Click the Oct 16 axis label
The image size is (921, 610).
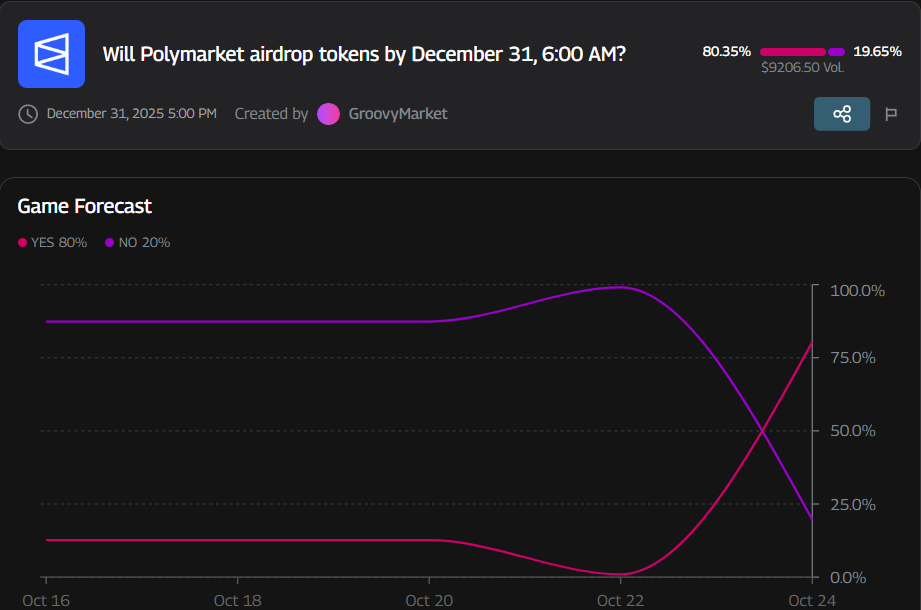tap(46, 601)
